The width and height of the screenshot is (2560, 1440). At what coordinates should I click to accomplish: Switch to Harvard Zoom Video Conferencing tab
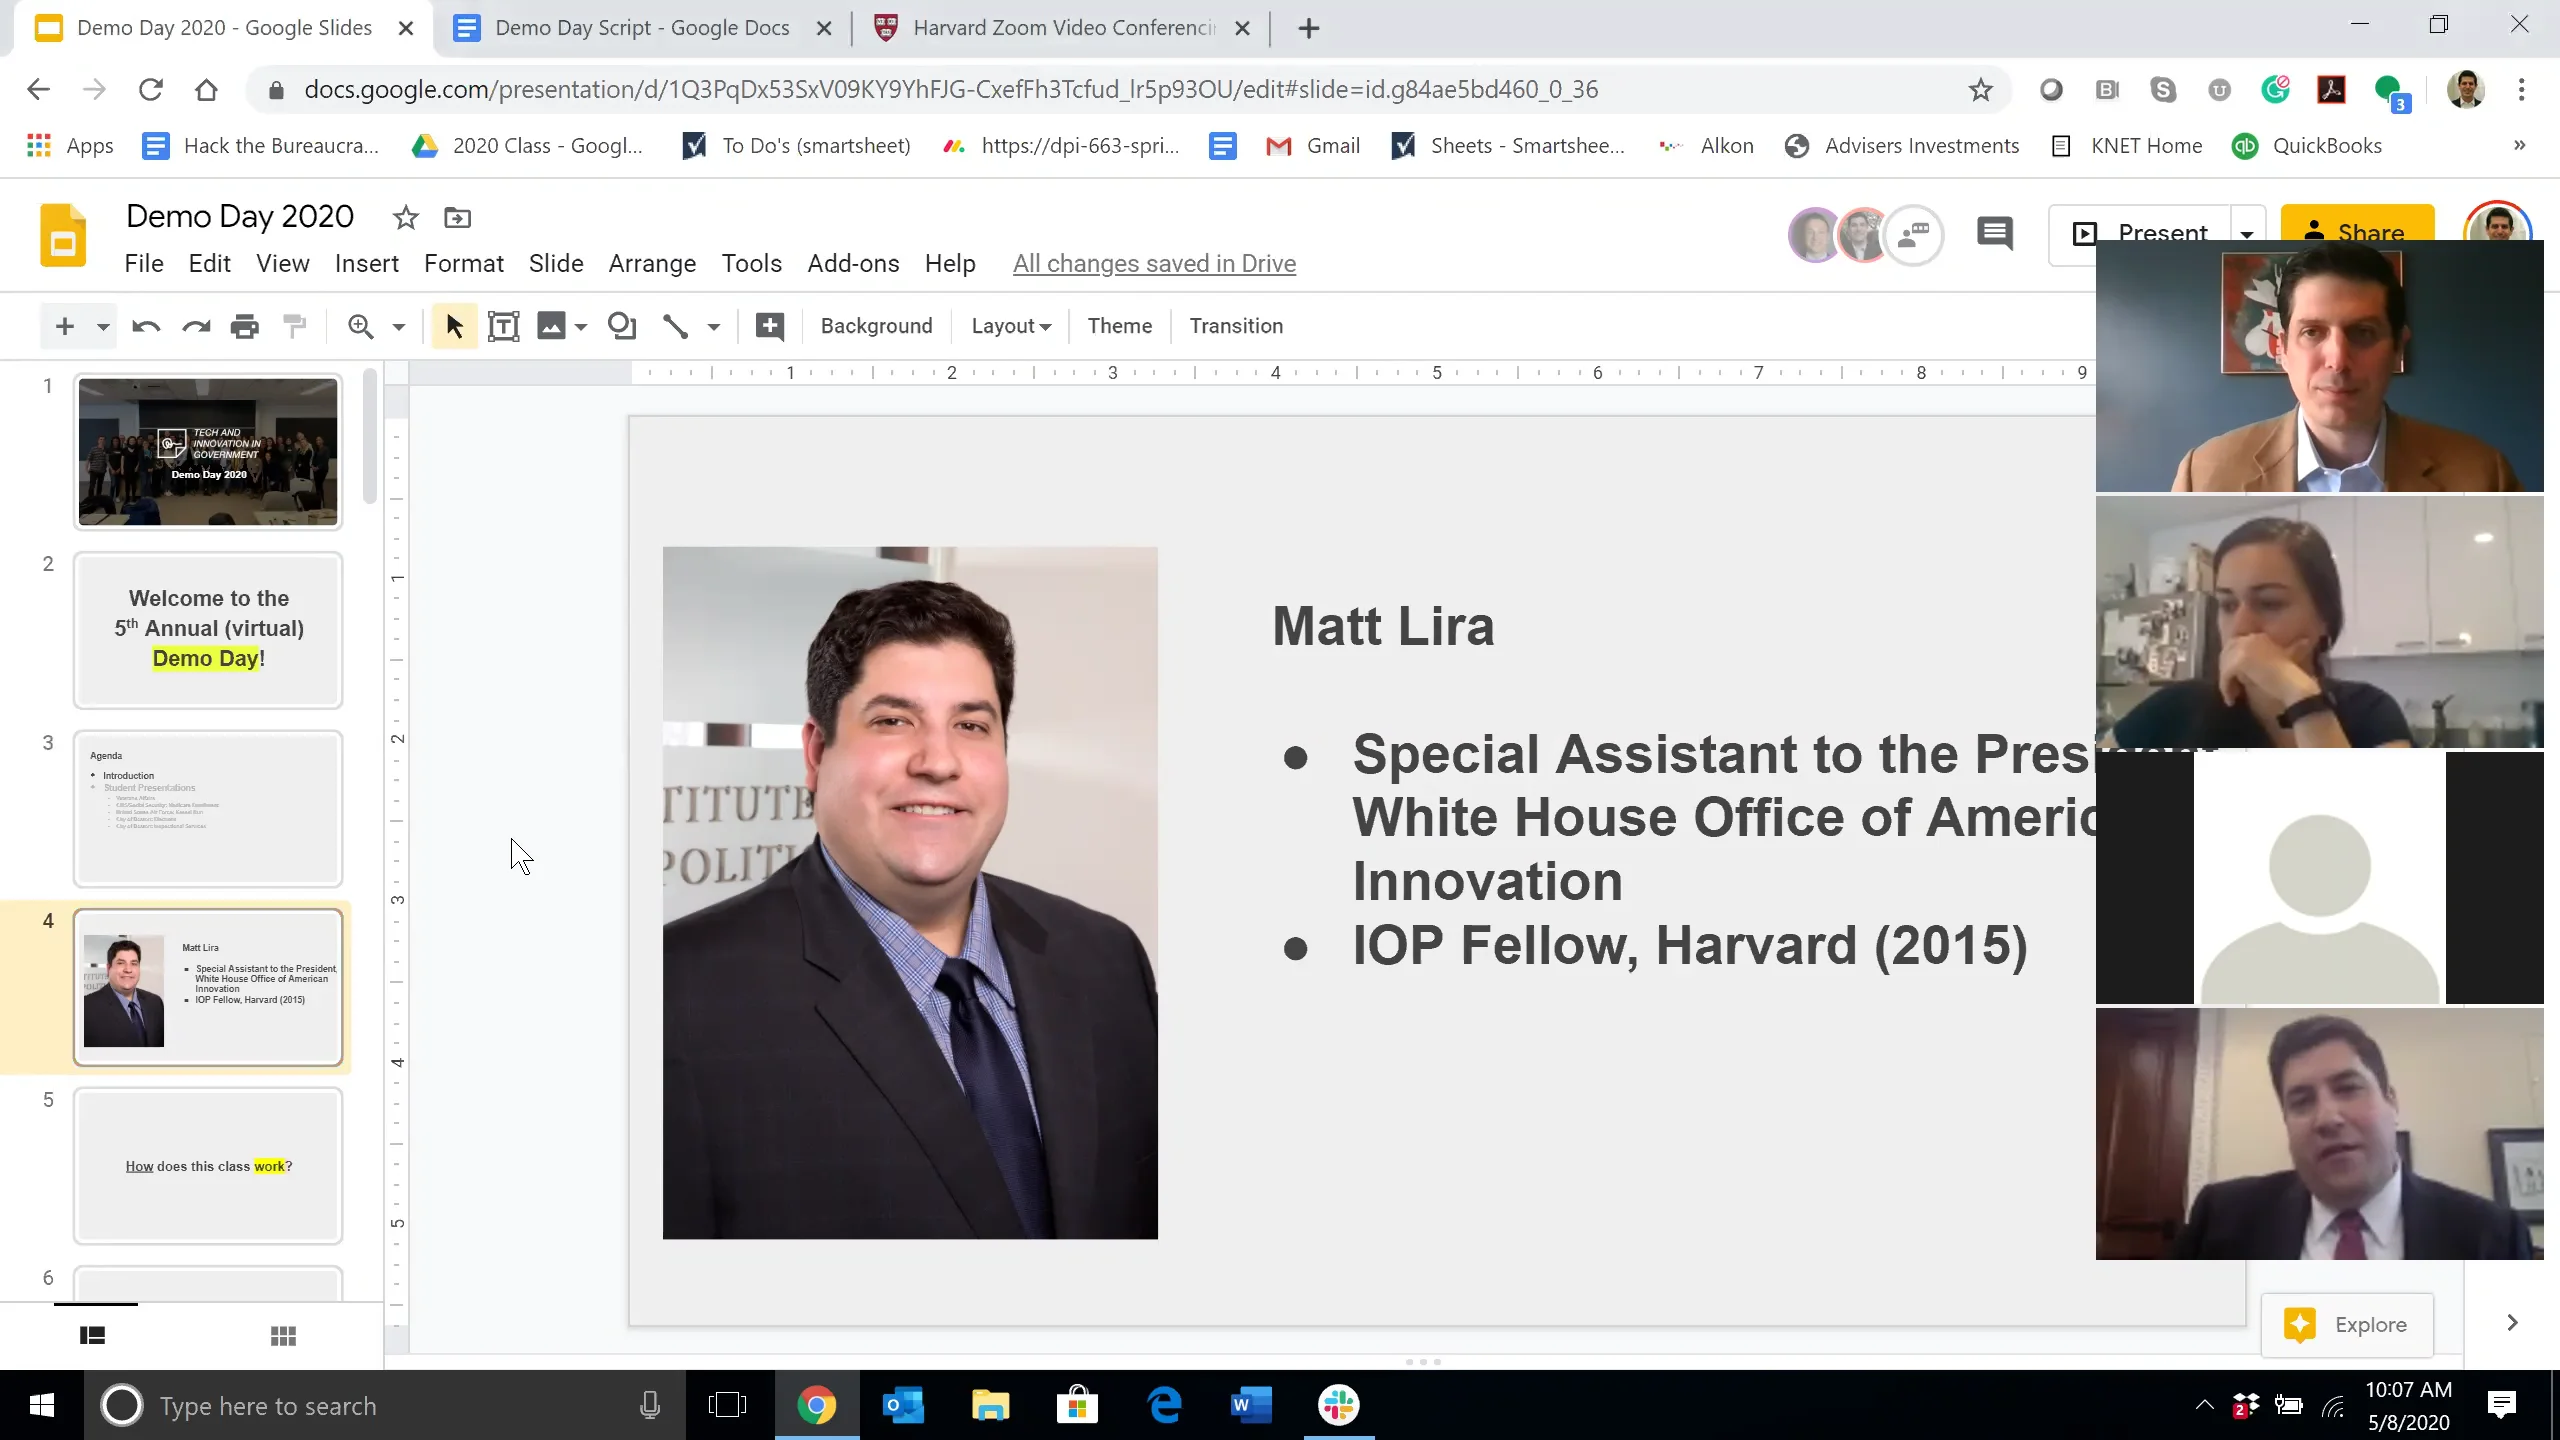click(1062, 28)
